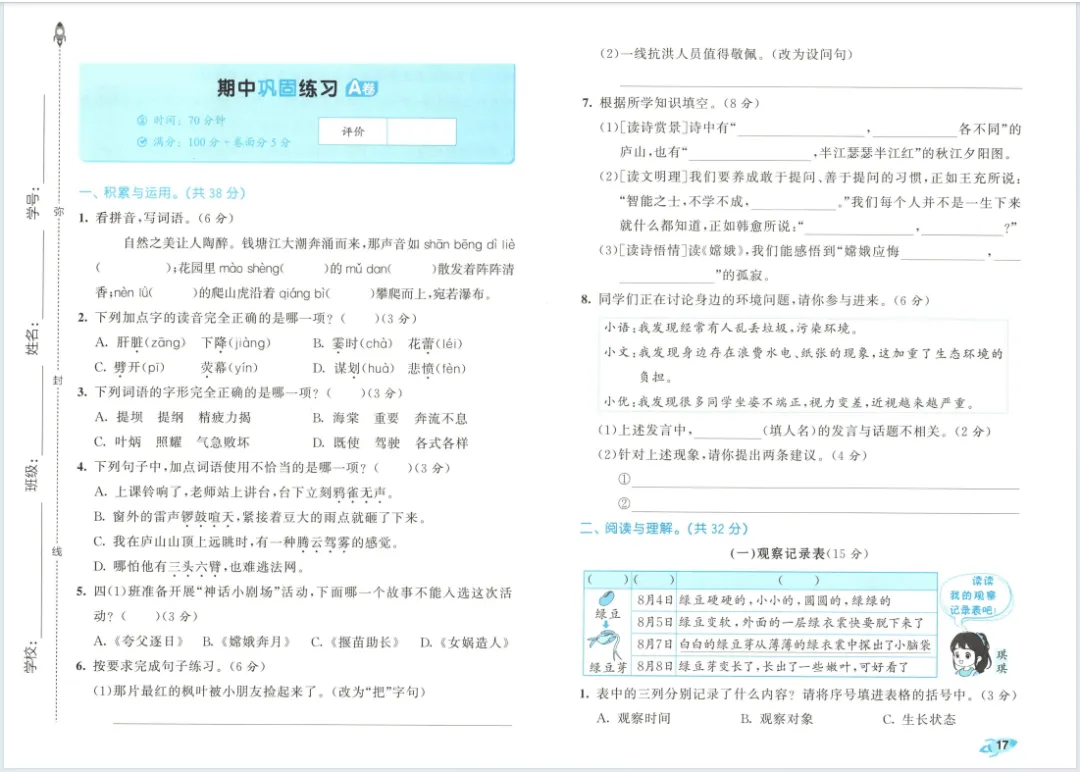The width and height of the screenshot is (1080, 772).
Task: Choose option "A.《夸父逐日》"
Action: [140, 642]
